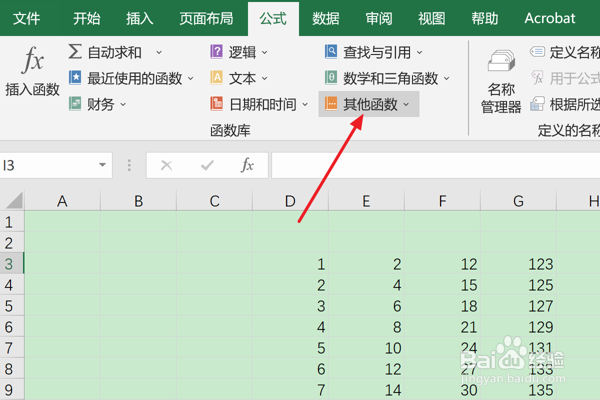The height and width of the screenshot is (400, 600).
Task: Expand the 日期和时间 dropdown arrow
Action: coord(305,104)
